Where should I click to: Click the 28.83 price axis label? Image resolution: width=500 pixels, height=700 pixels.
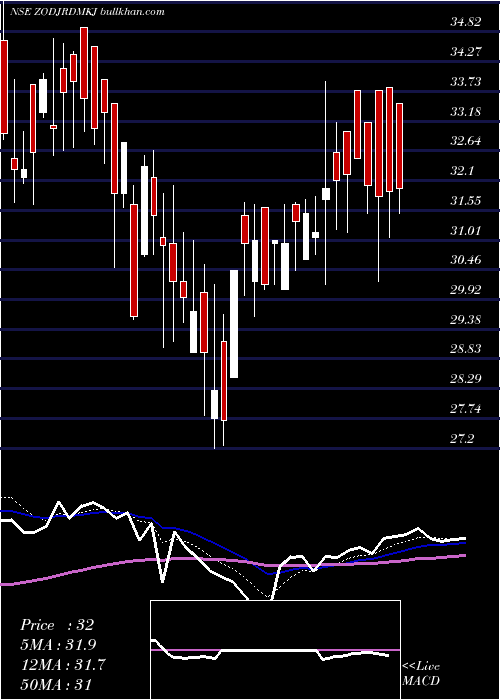pyautogui.click(x=466, y=349)
